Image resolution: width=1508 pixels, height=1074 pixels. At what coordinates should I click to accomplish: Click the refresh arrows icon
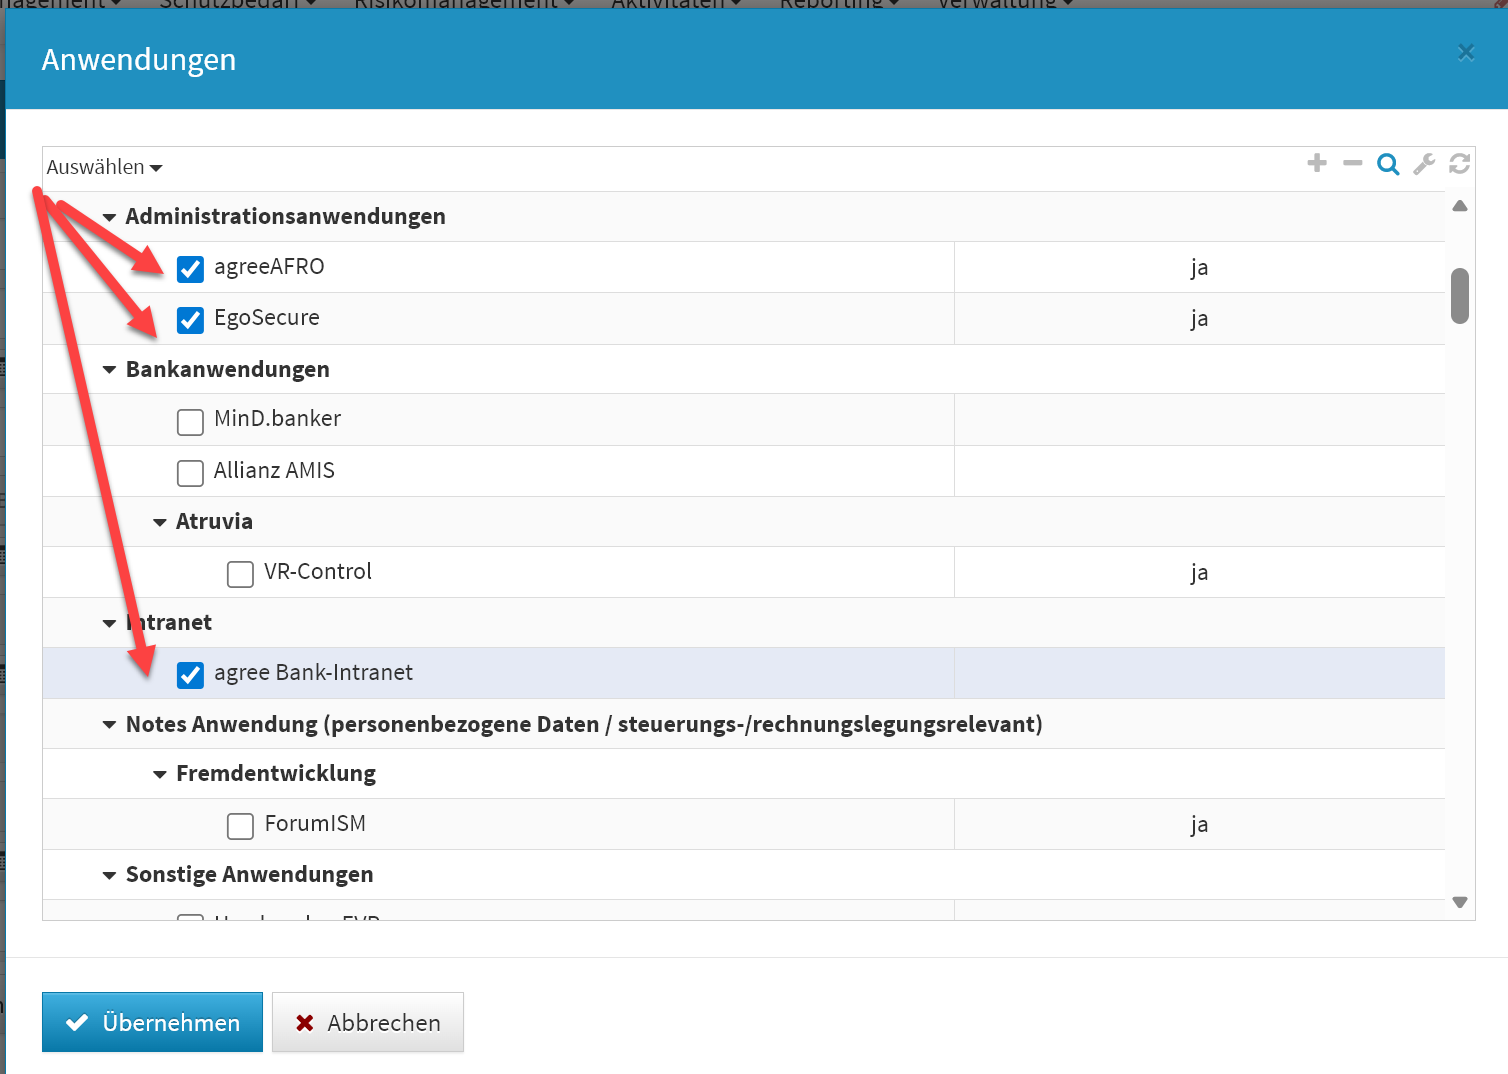coord(1459,164)
